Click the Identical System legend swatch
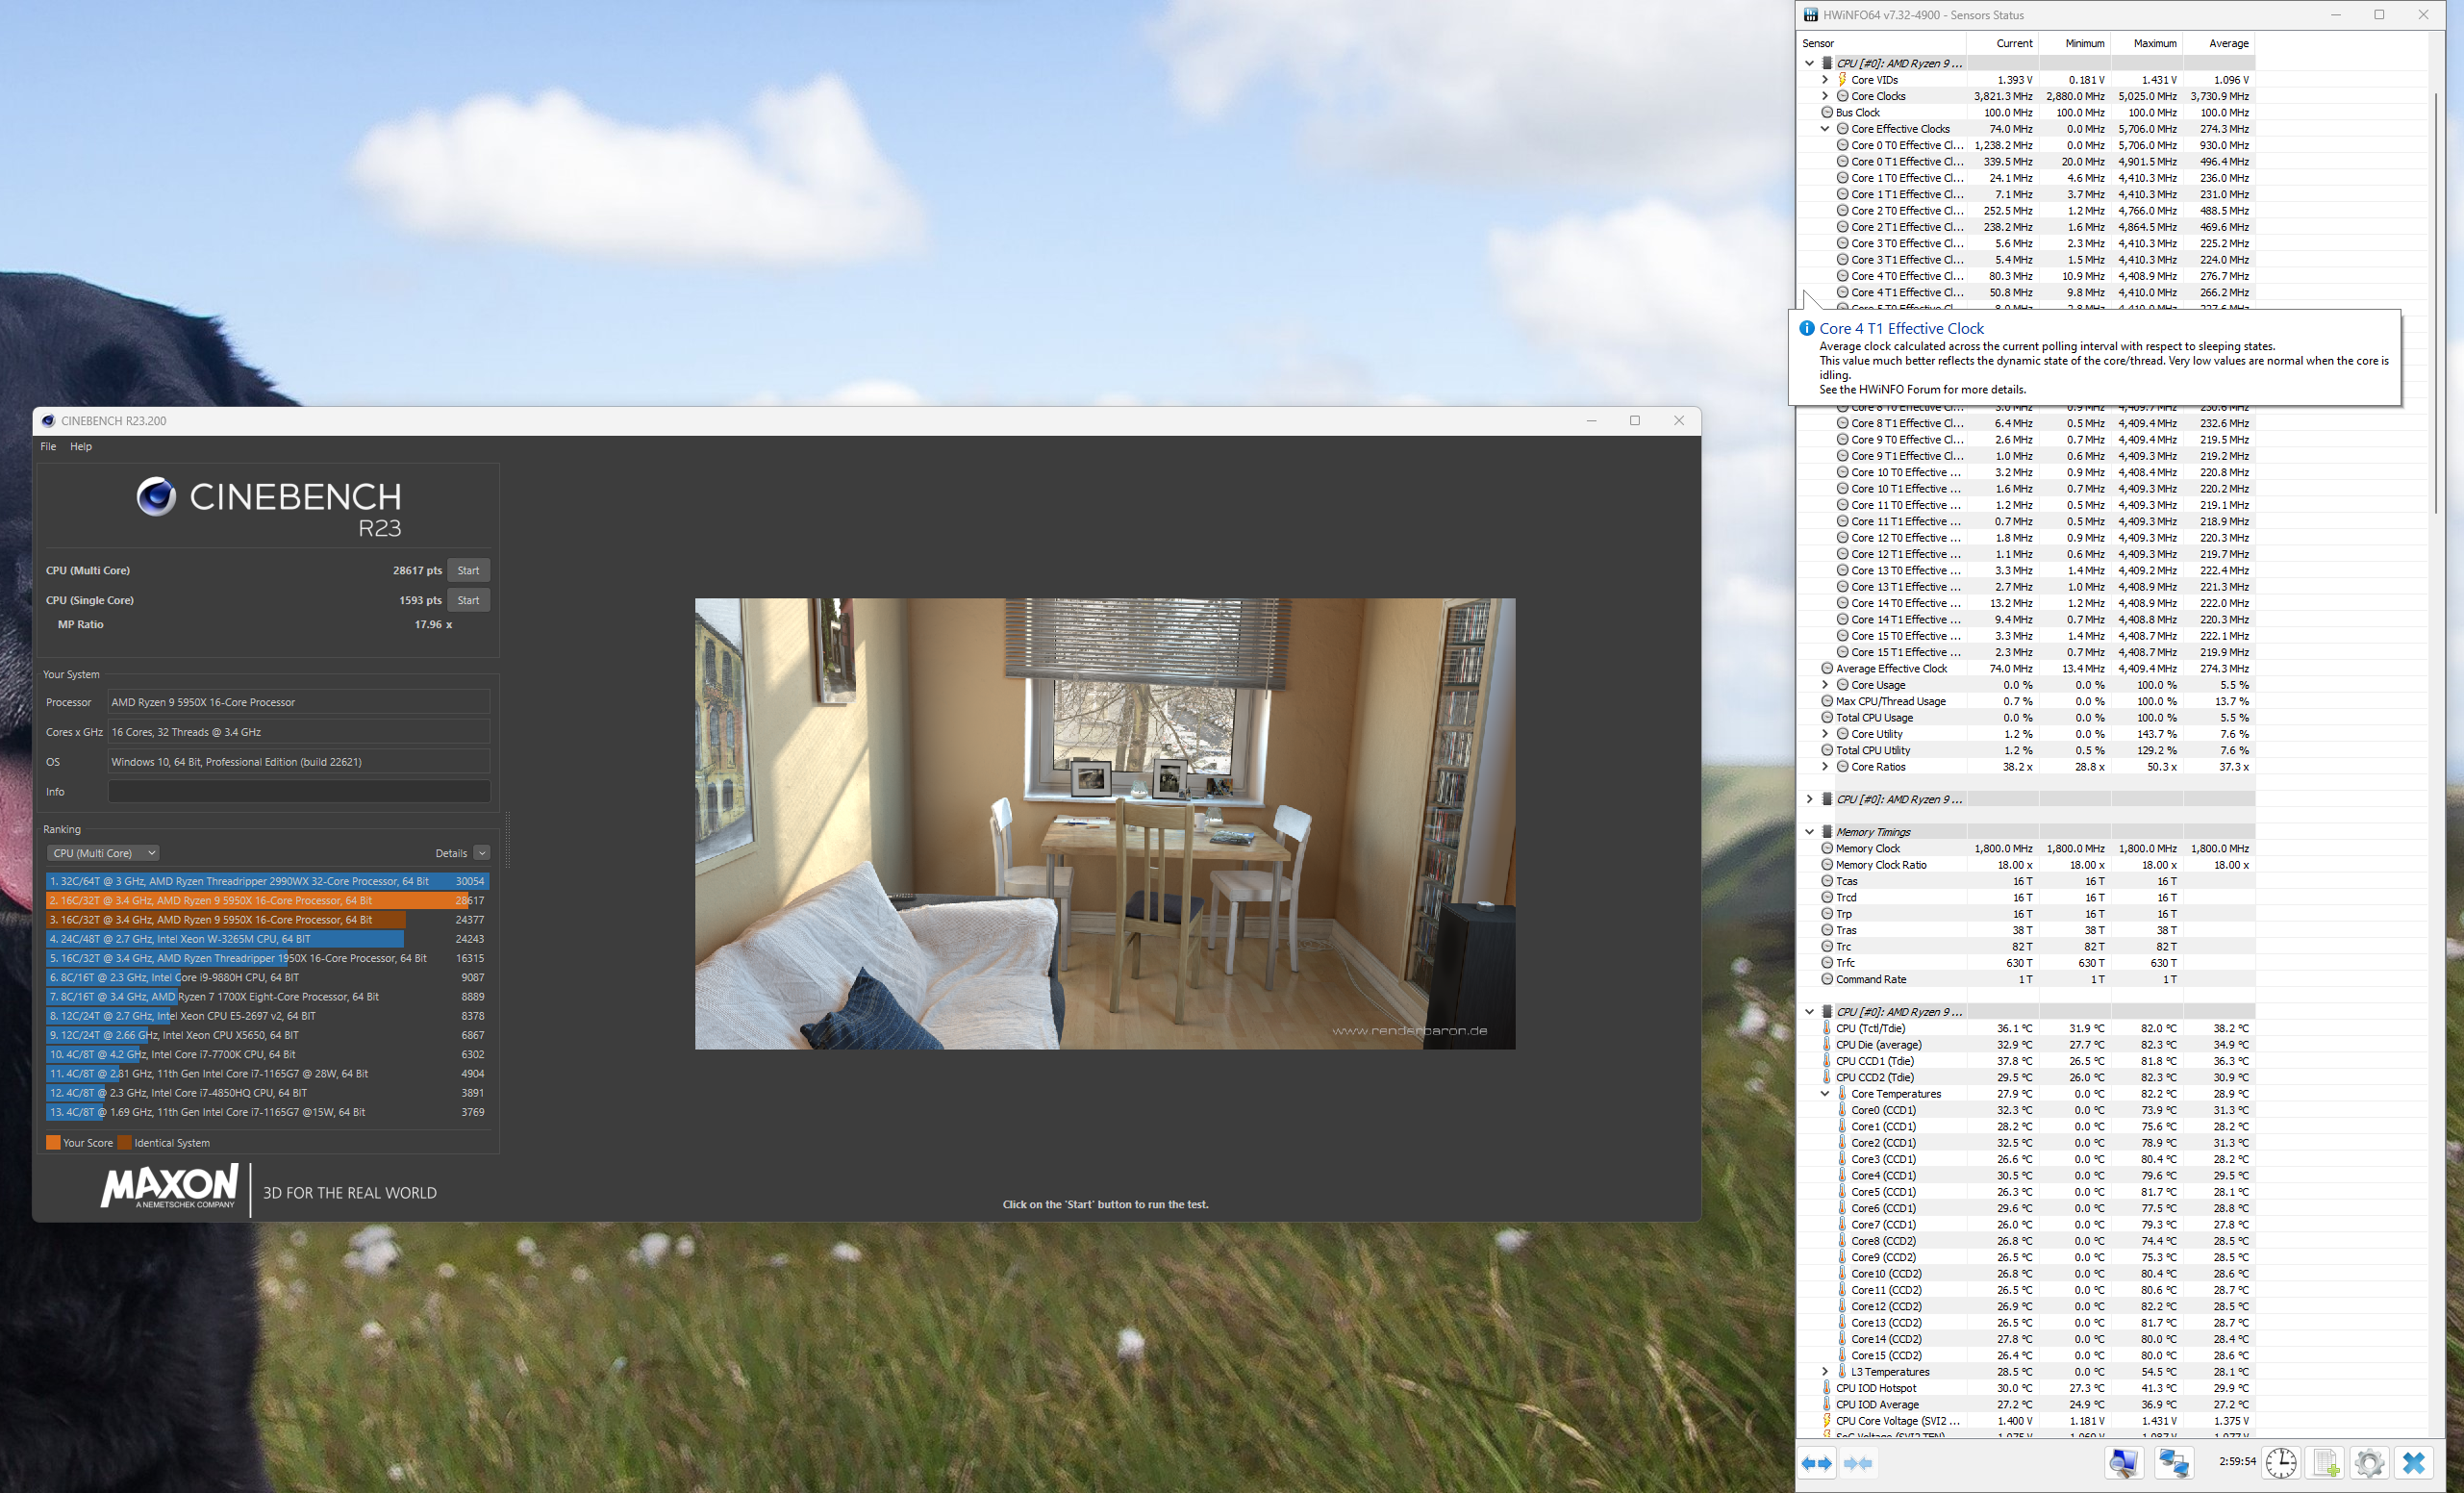2464x1493 pixels. [125, 1142]
